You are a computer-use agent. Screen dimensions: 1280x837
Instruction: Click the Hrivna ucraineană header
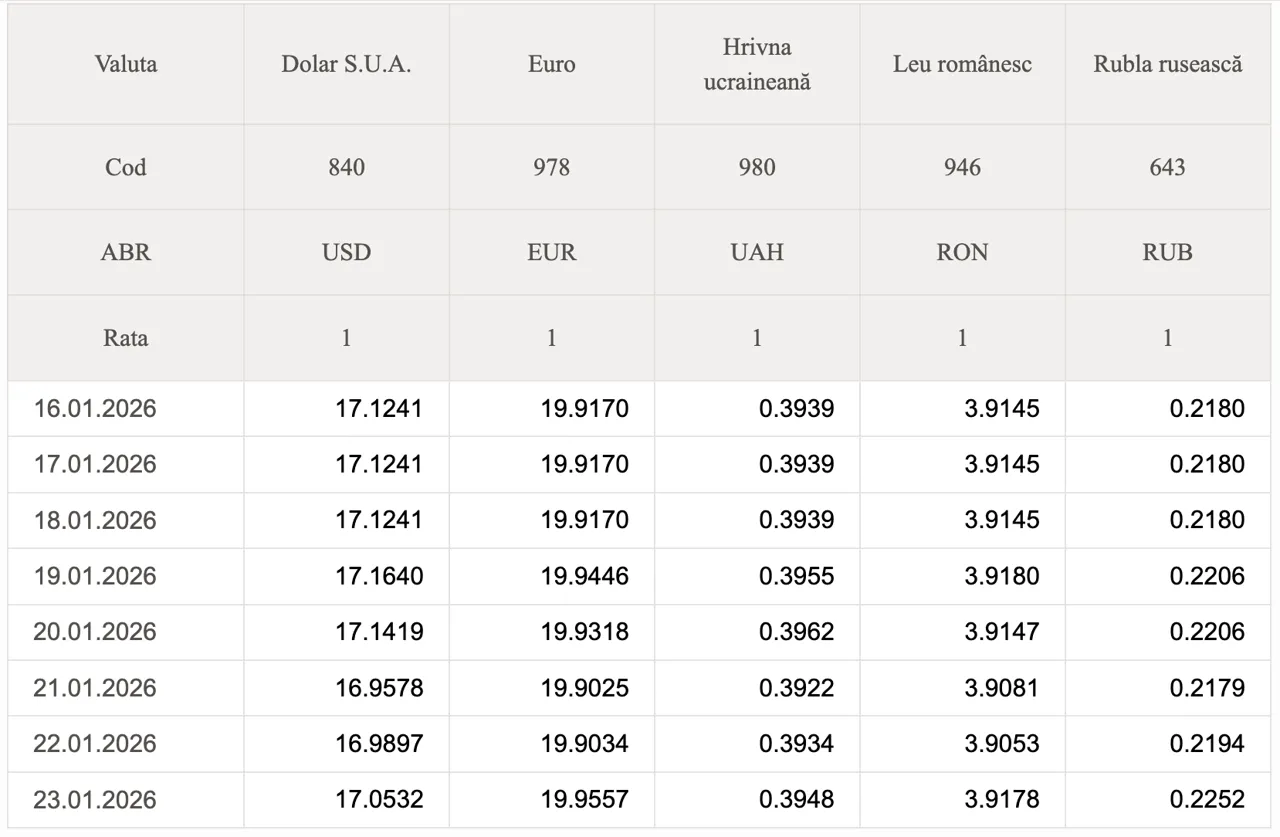point(757,64)
